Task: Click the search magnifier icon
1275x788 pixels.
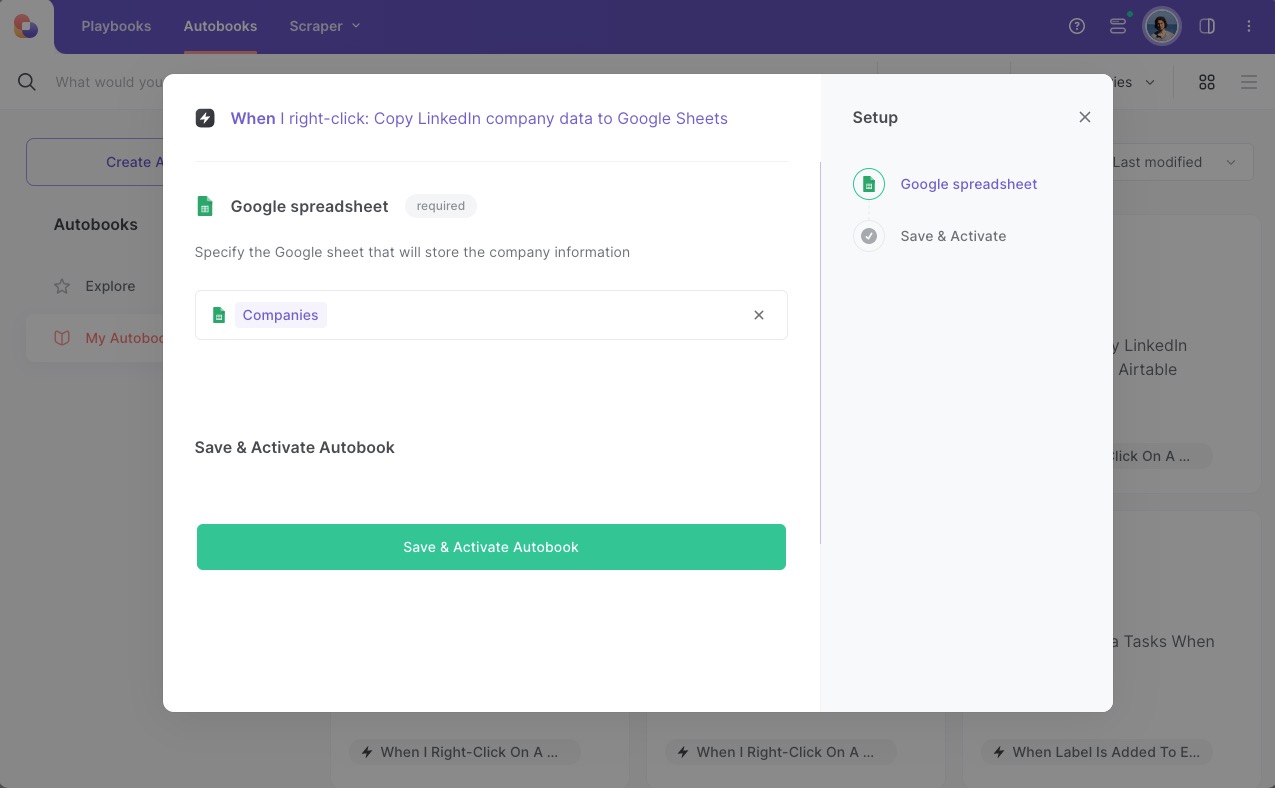Action: click(27, 82)
